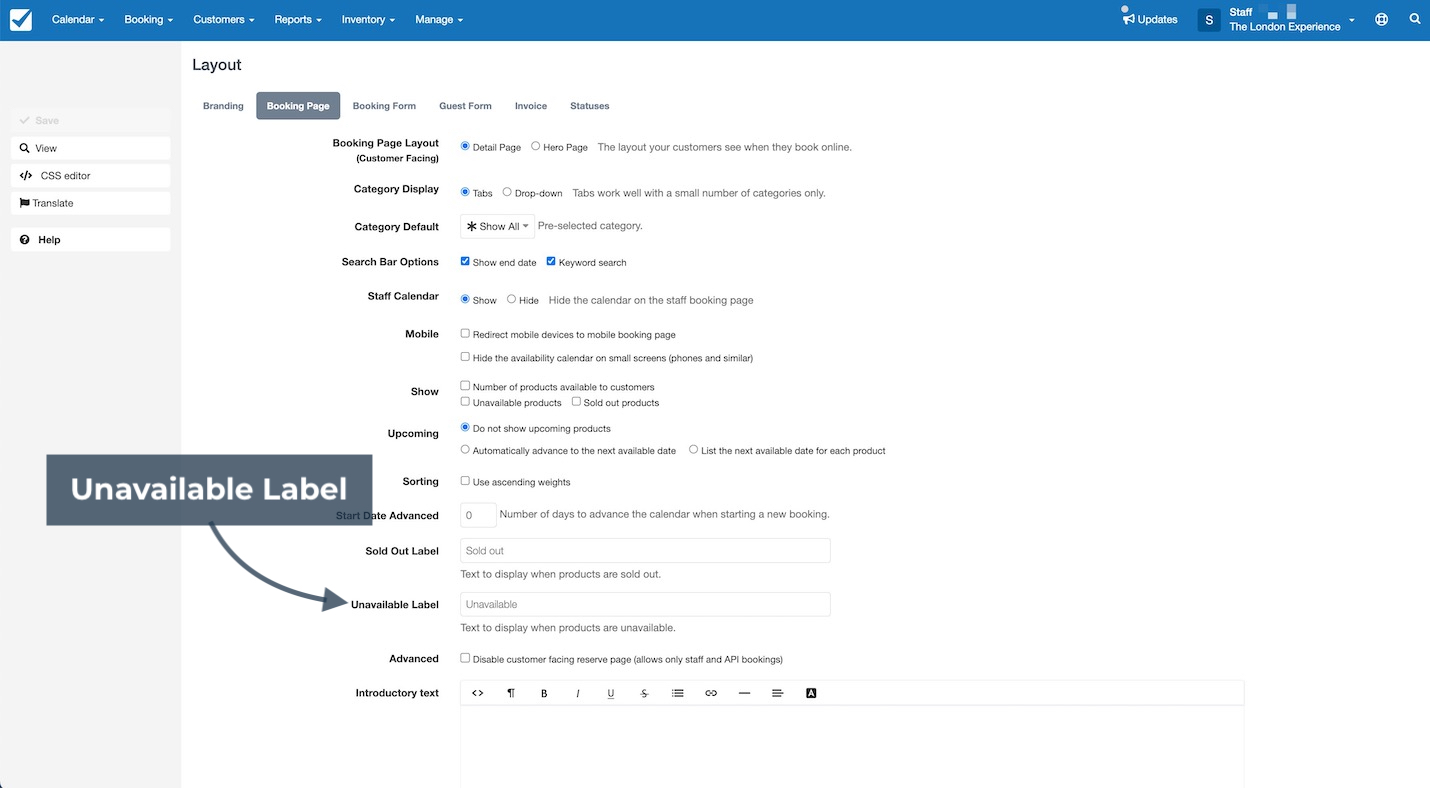Screen dimensions: 1430x788
Task: Choose Tabs category display
Action: click(465, 192)
